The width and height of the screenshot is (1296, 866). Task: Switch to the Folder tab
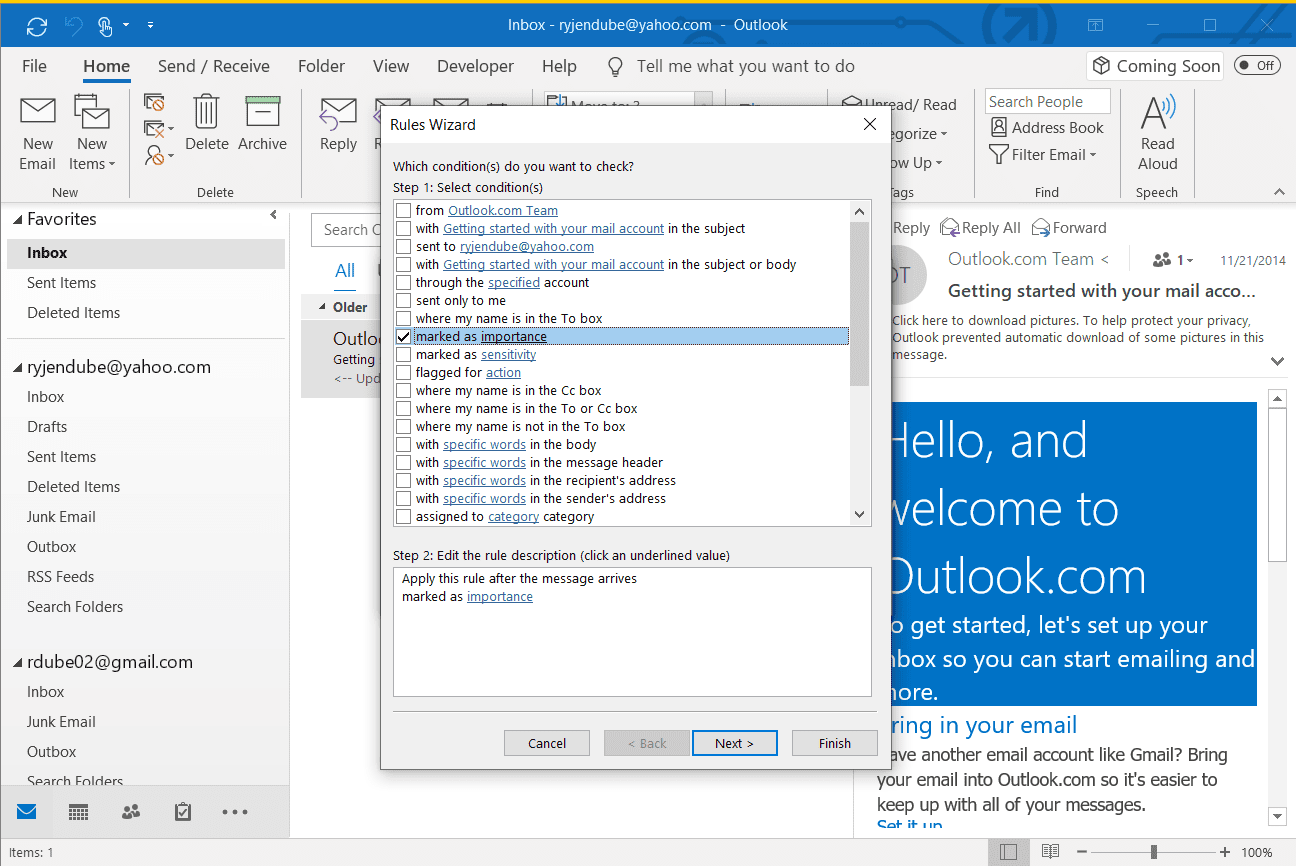(321, 66)
